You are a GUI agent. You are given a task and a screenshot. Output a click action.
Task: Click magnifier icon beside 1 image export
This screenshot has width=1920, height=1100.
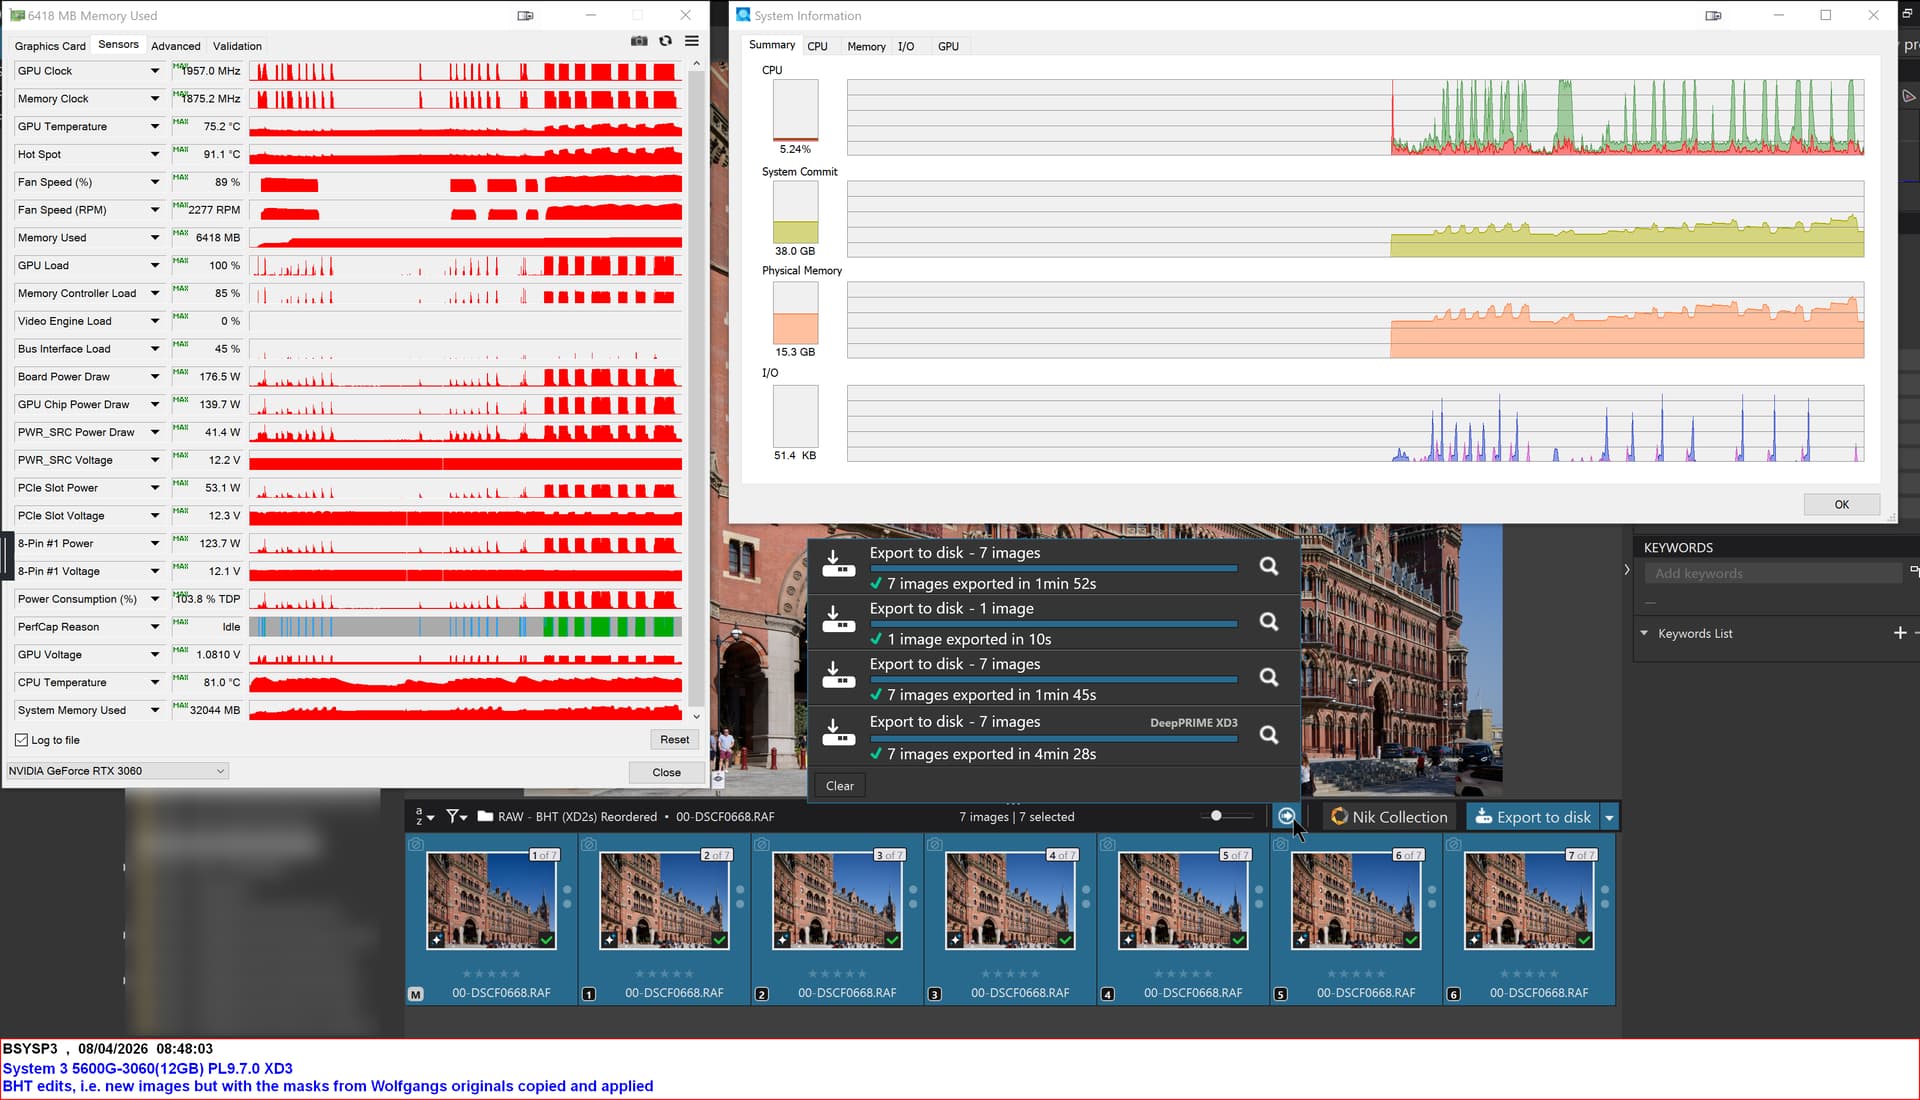[1268, 622]
